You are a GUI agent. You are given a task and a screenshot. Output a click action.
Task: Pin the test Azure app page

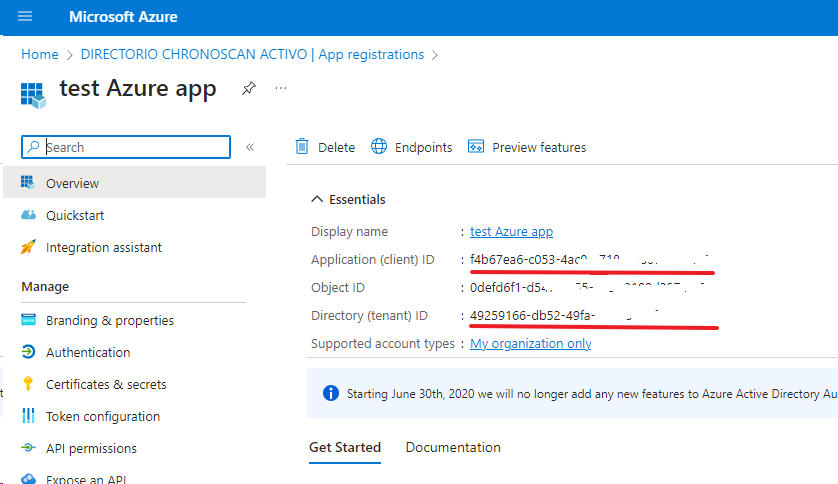[x=248, y=89]
